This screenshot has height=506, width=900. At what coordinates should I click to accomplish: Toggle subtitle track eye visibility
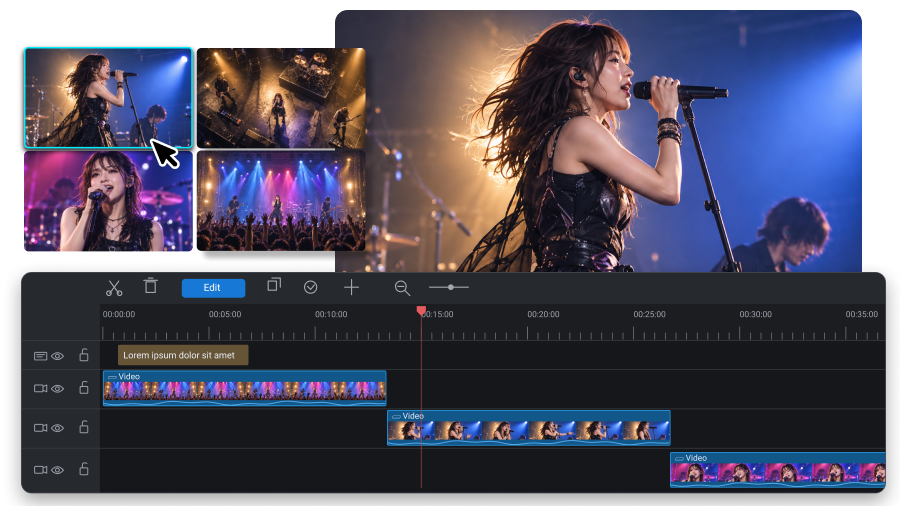57,356
